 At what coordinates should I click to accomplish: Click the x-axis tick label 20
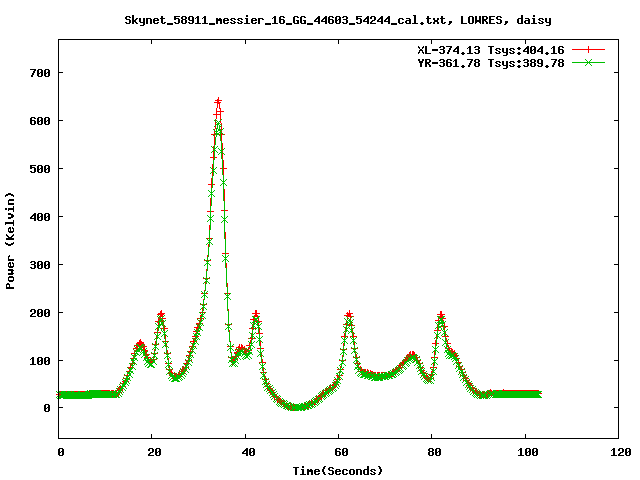pyautogui.click(x=155, y=452)
